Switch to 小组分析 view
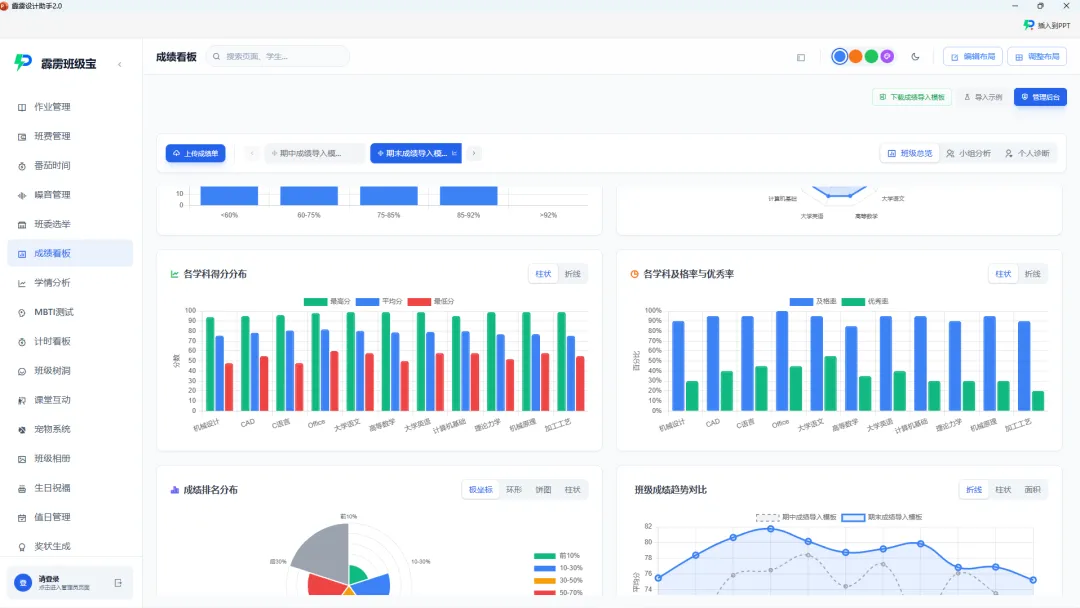Viewport: 1080px width, 608px height. pyautogui.click(x=968, y=154)
